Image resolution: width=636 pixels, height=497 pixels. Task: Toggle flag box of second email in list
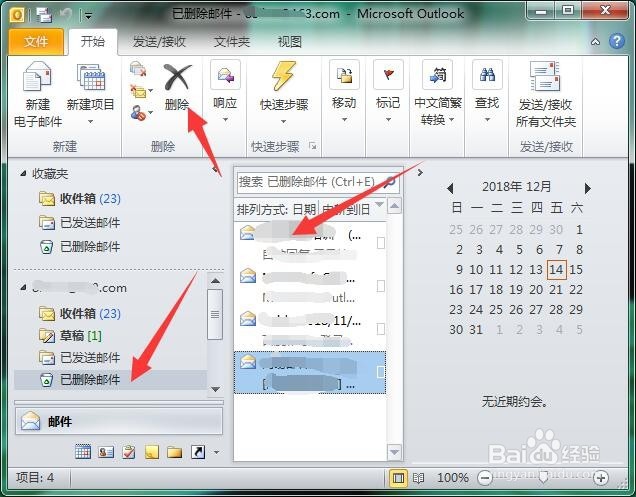pos(381,286)
